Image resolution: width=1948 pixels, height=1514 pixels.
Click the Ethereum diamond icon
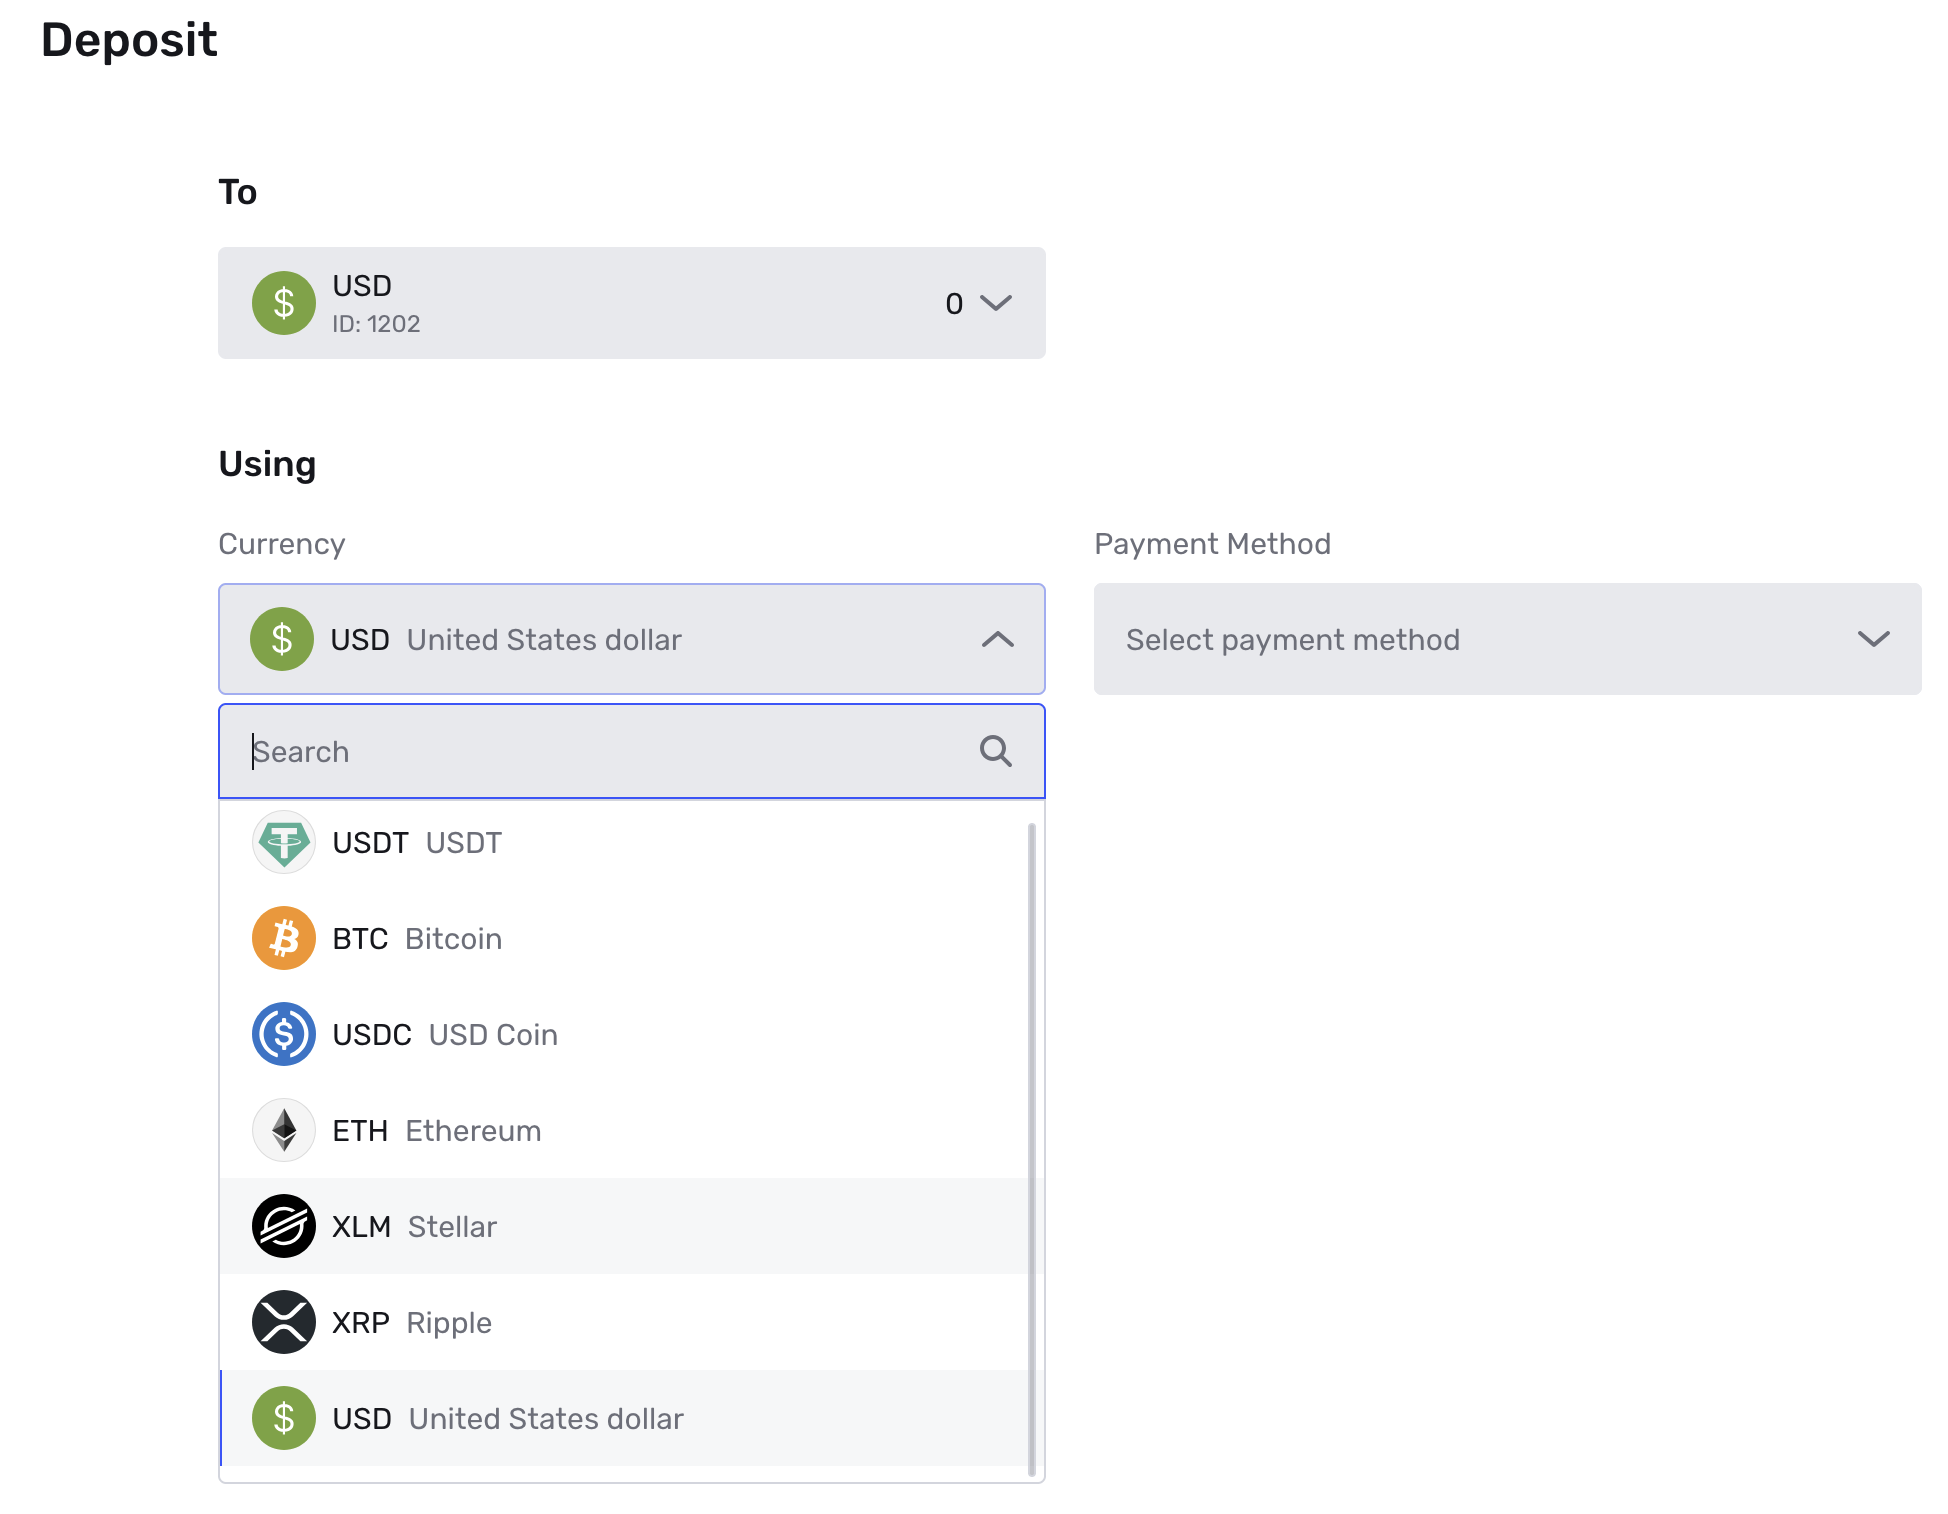284,1130
